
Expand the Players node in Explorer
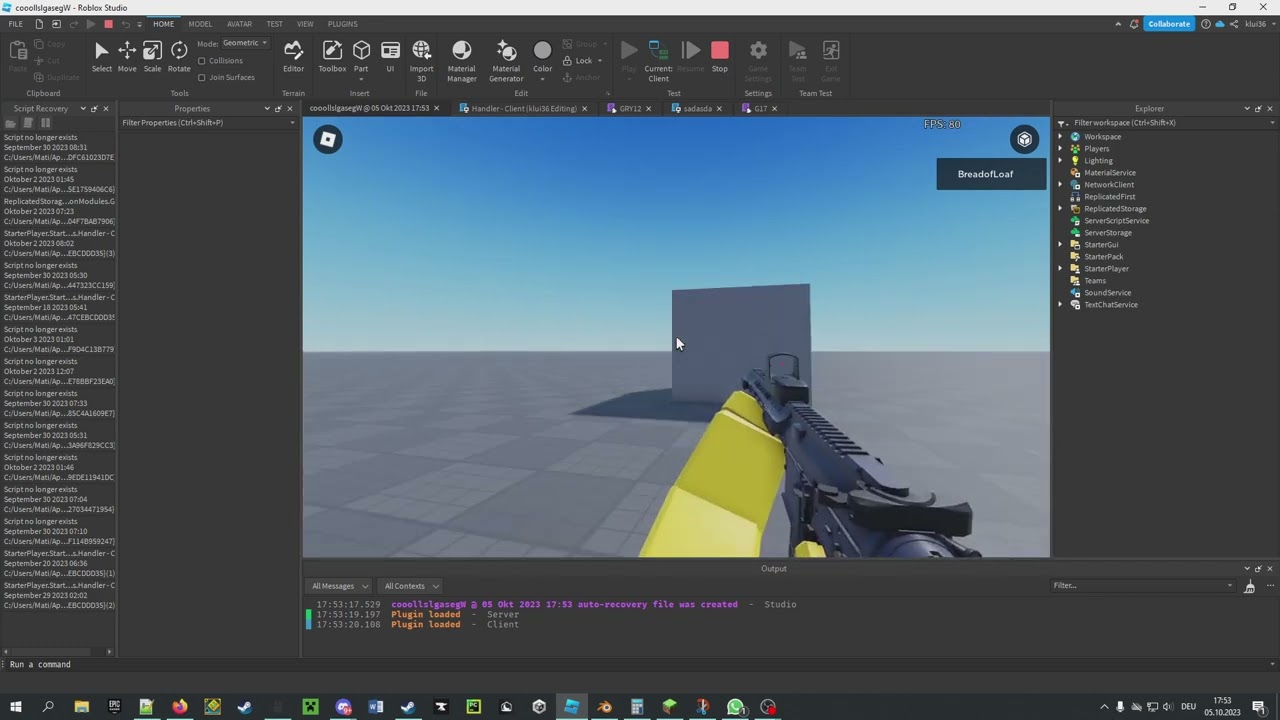pyautogui.click(x=1061, y=149)
